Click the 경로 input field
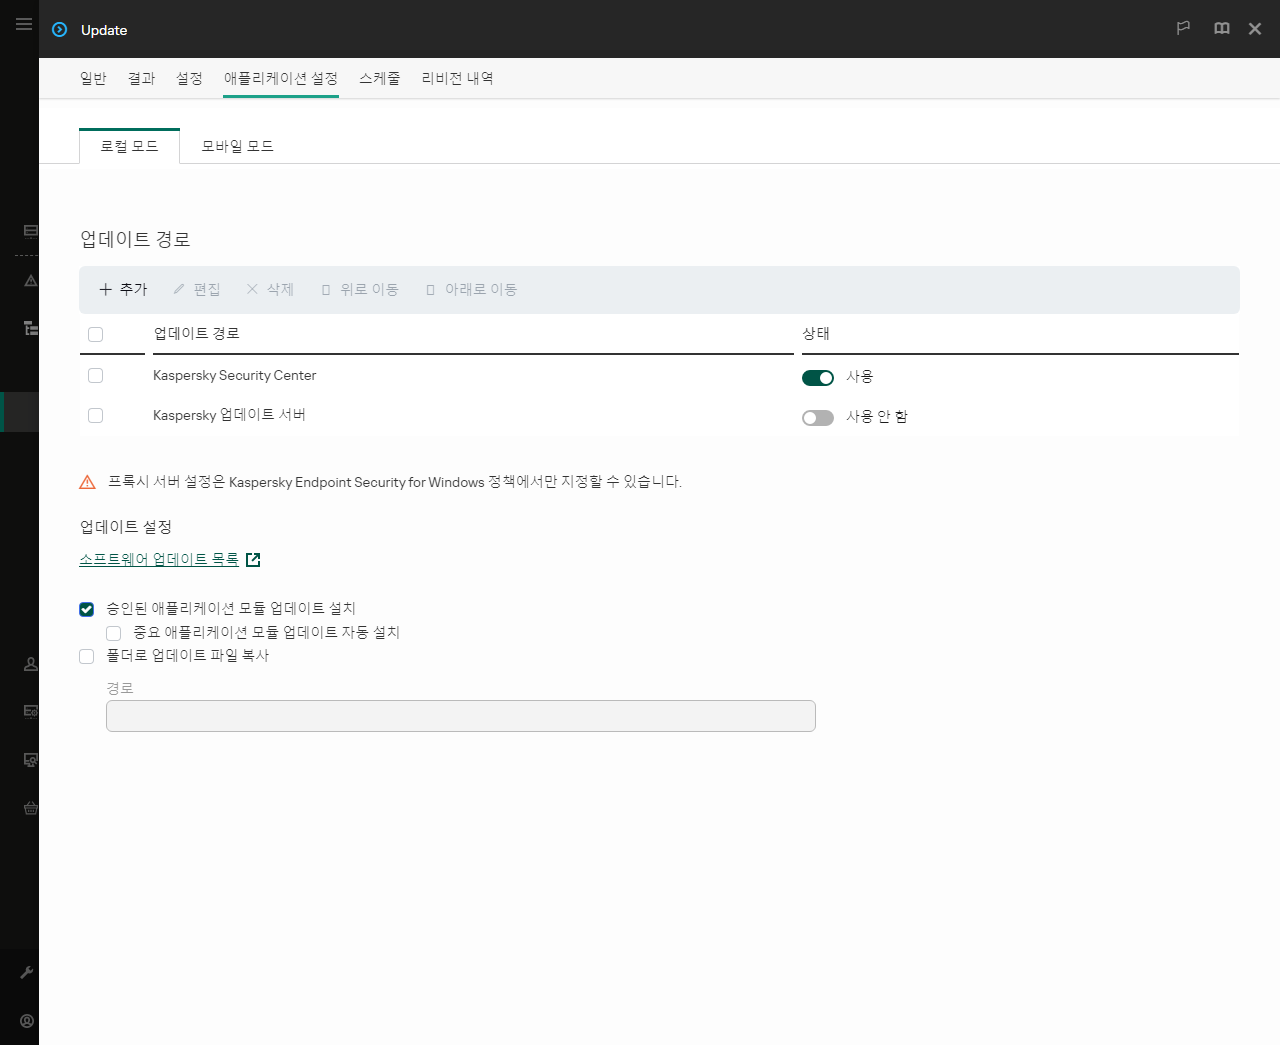Viewport: 1280px width, 1045px height. (460, 716)
